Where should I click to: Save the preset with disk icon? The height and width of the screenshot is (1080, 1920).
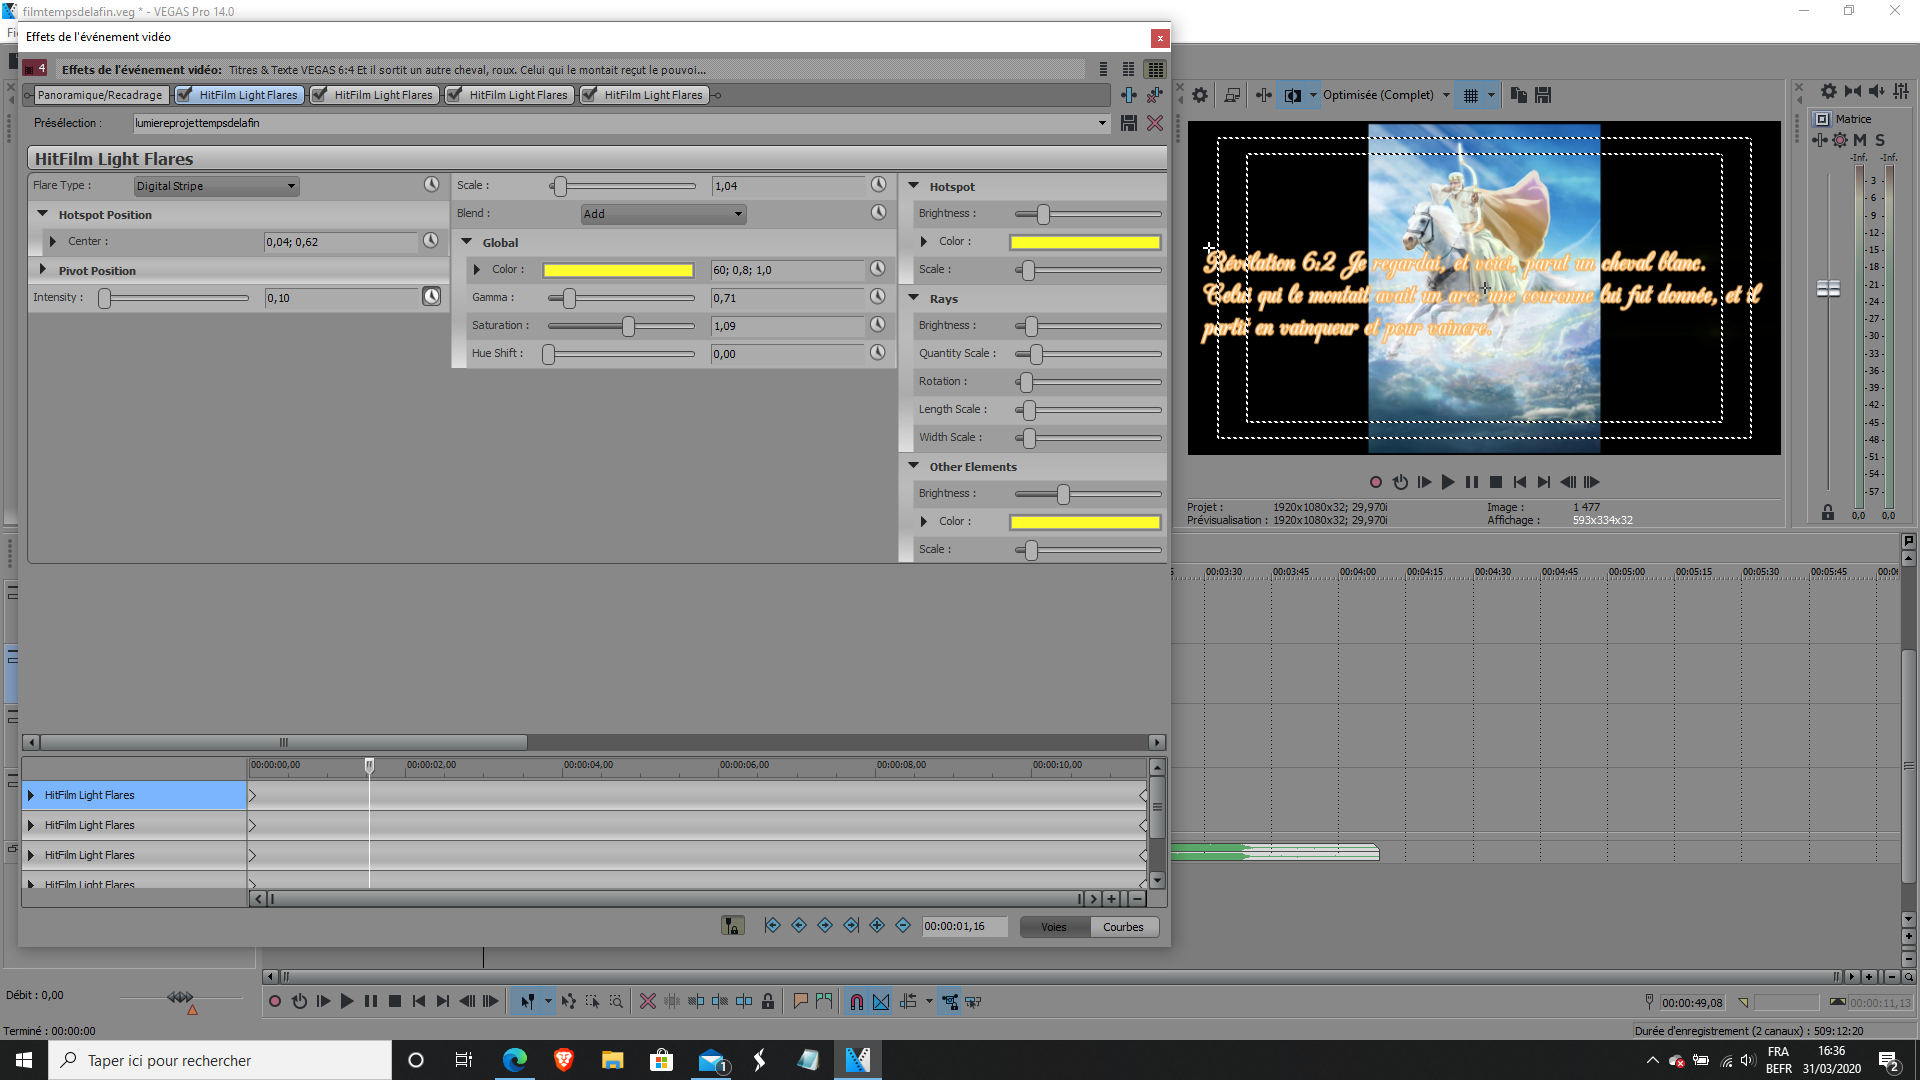coord(1128,123)
